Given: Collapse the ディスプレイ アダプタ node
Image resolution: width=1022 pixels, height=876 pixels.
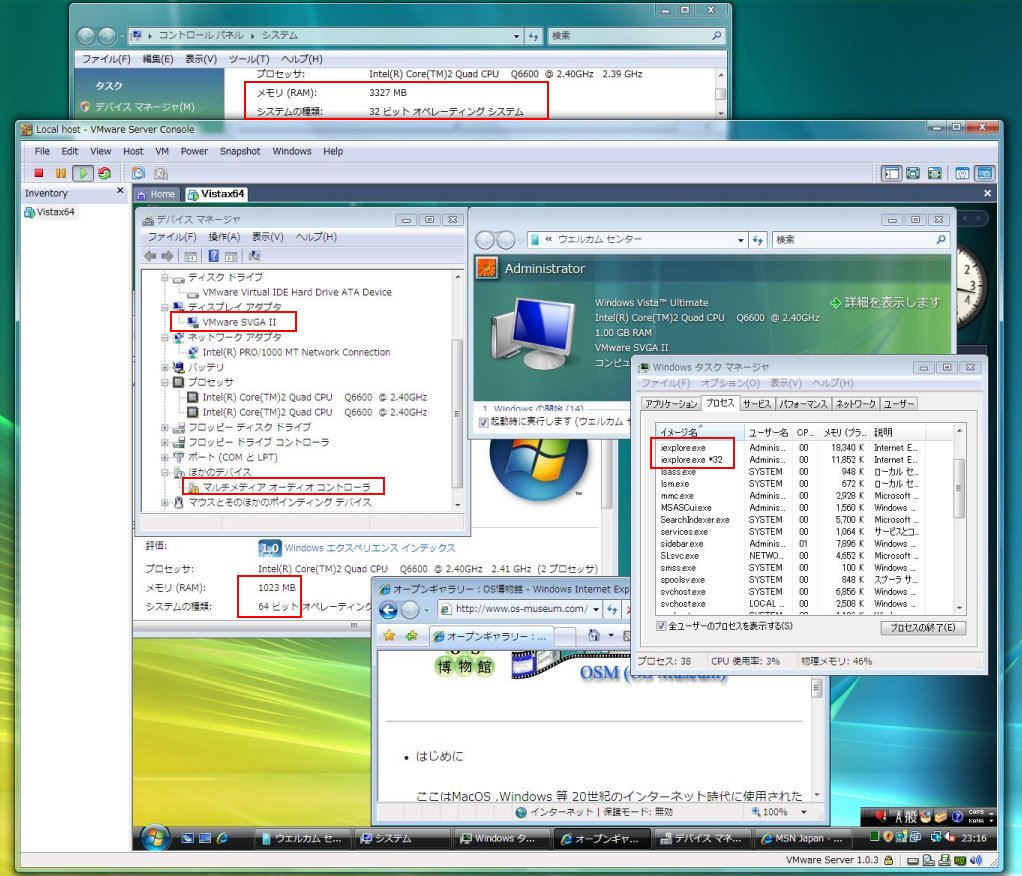Looking at the screenshot, I should (165, 307).
